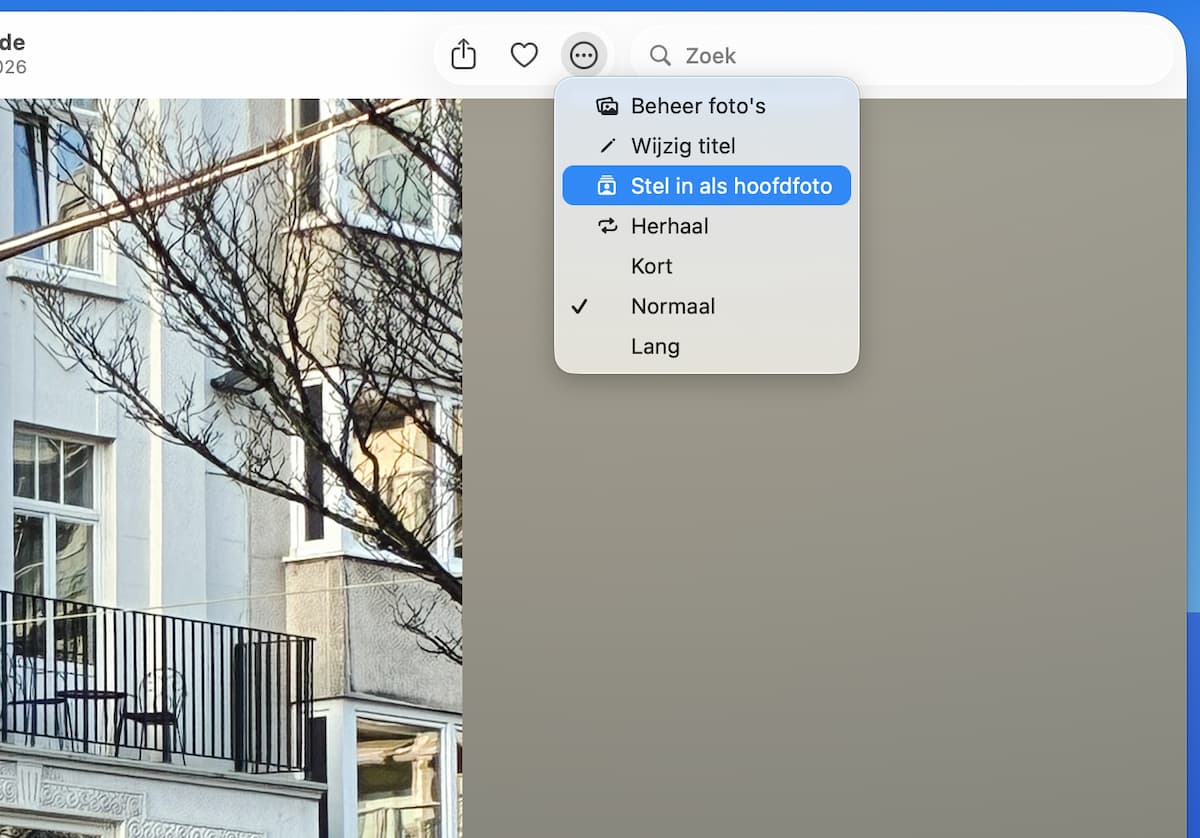Click the building photo with the bare tree

tap(231, 468)
